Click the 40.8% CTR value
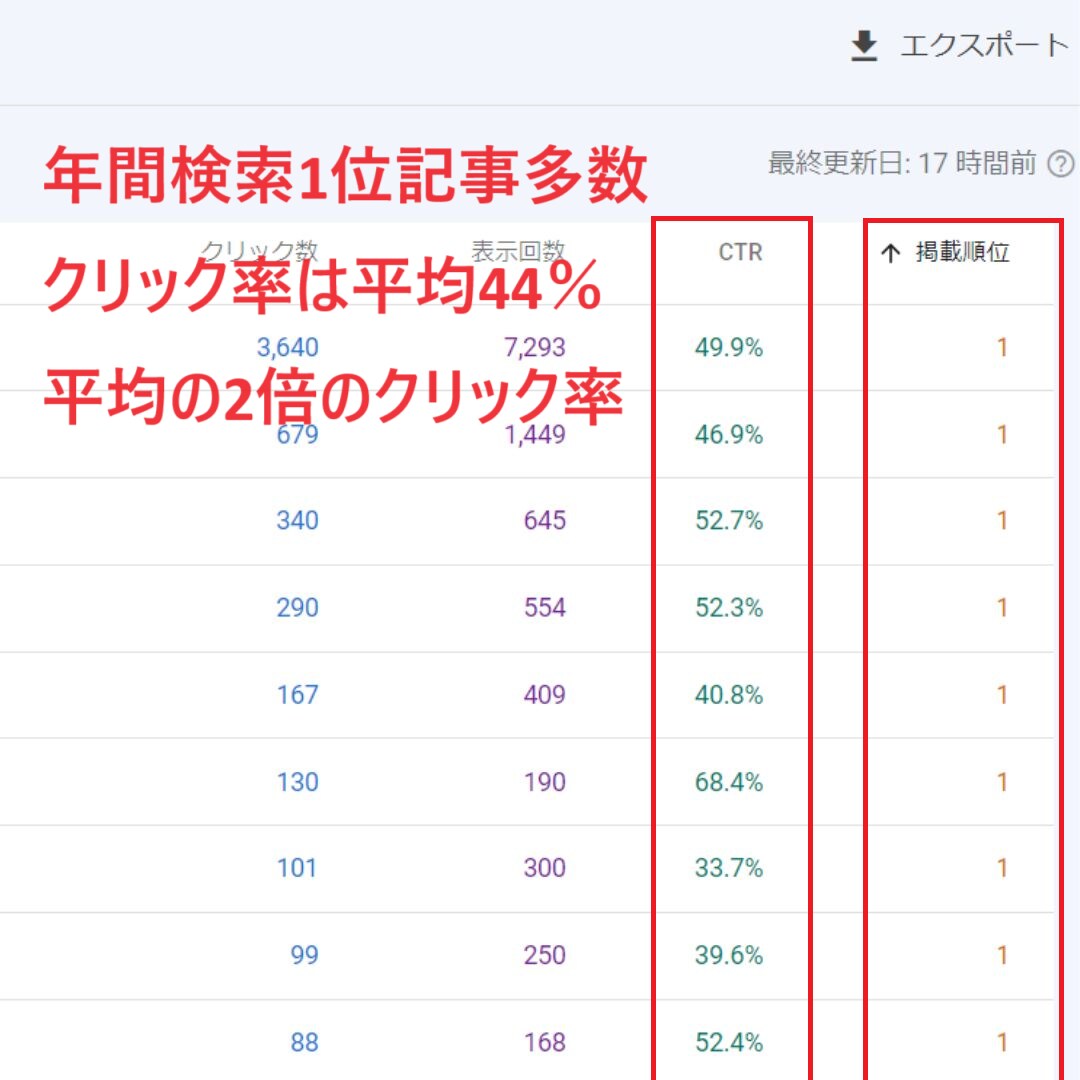This screenshot has height=1080, width=1080. click(729, 694)
